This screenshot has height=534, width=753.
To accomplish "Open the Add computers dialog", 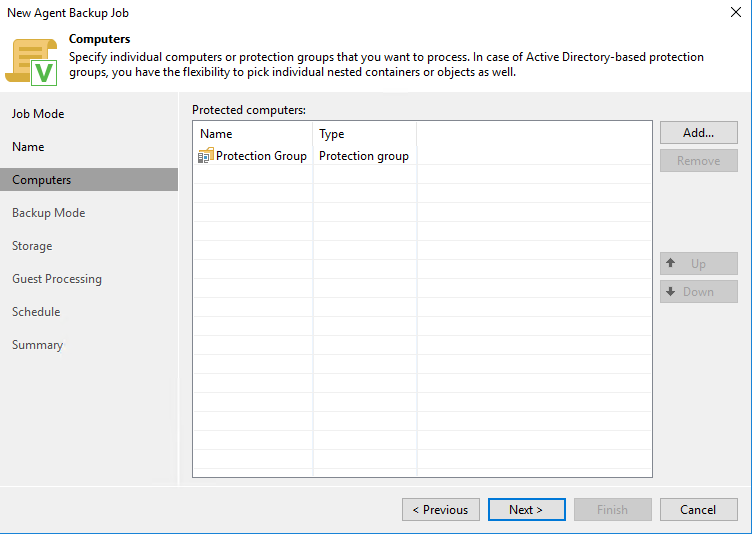I will pos(698,133).
